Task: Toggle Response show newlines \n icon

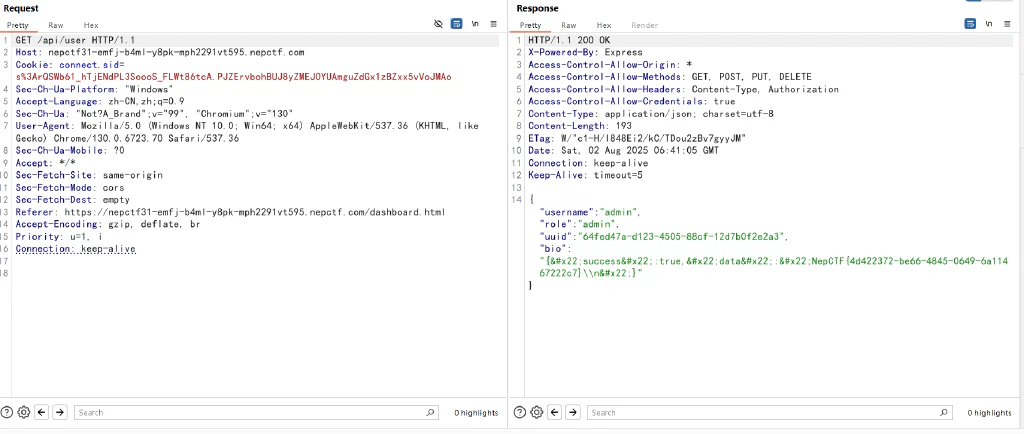Action: 989,24
